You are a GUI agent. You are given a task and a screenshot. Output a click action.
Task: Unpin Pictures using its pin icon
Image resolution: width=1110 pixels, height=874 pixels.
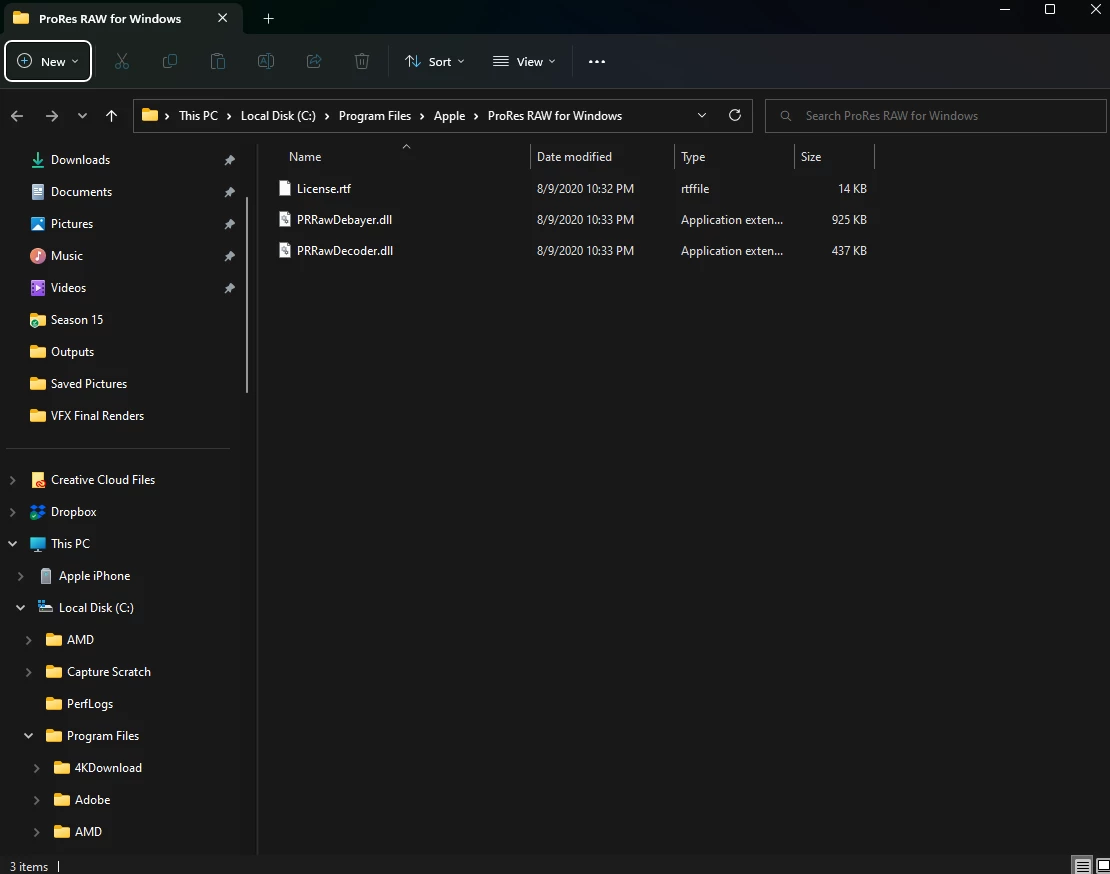click(x=229, y=224)
